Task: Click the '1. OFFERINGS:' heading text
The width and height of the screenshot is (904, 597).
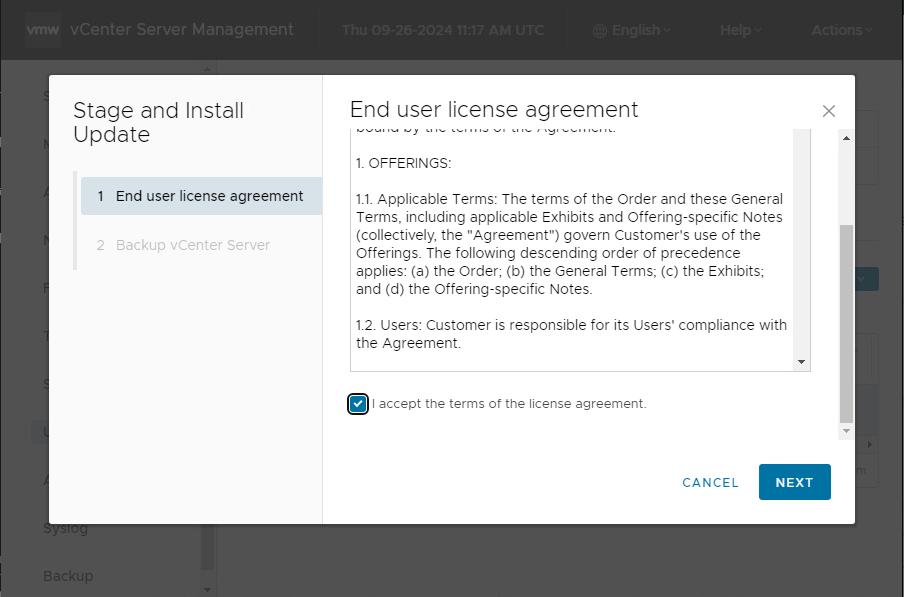Action: click(x=403, y=163)
